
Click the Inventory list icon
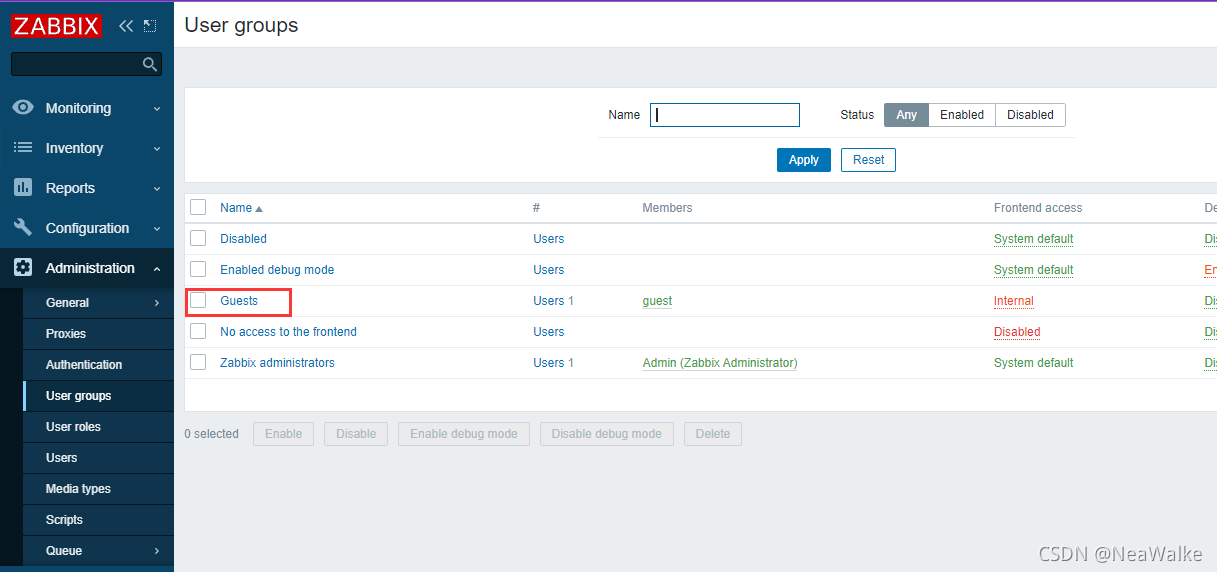click(x=23, y=148)
